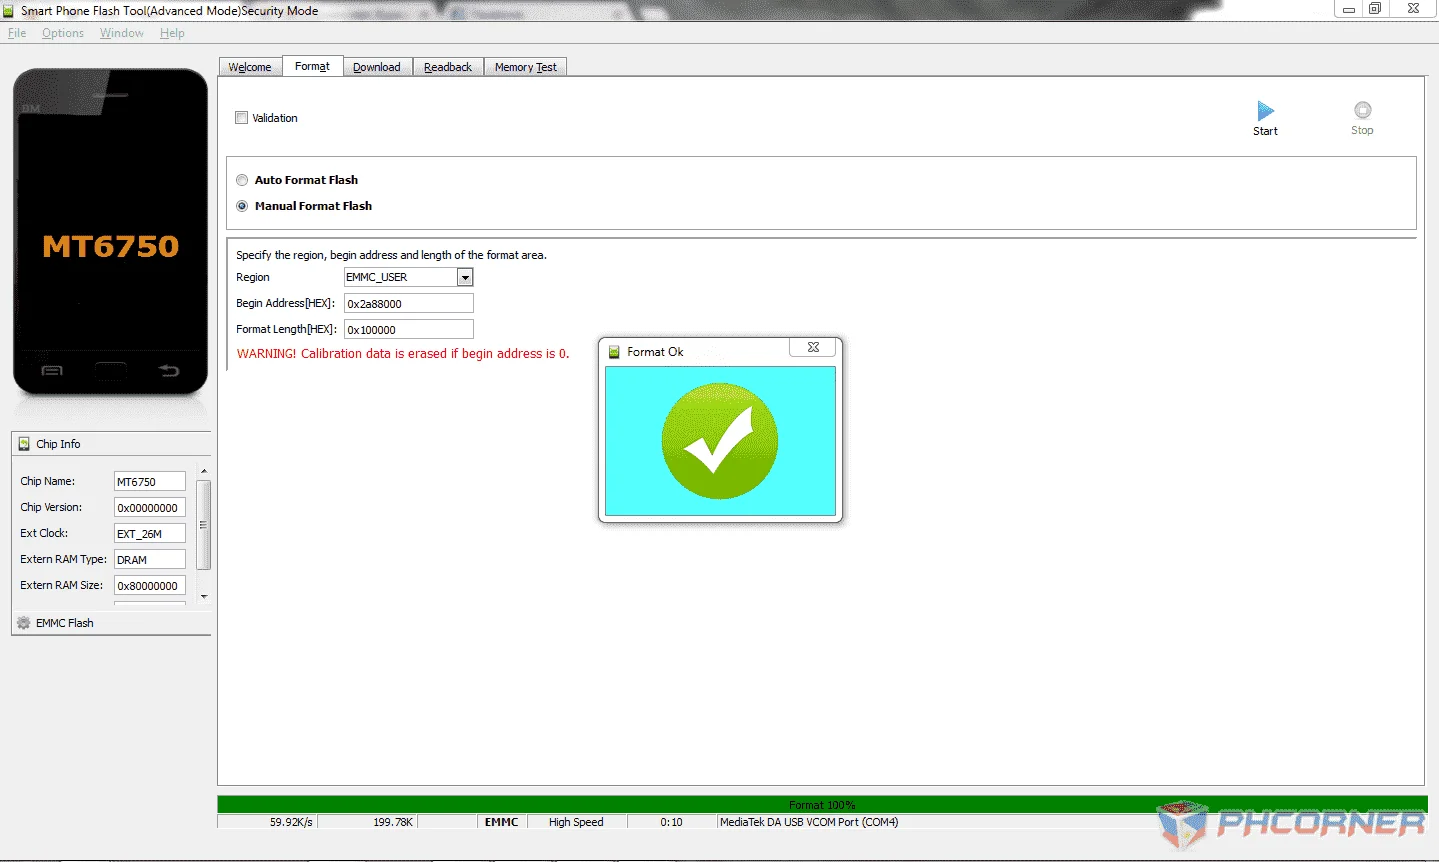Screen dimensions: 1439x862
Task: Click the MT6750 phone image
Action: 110,232
